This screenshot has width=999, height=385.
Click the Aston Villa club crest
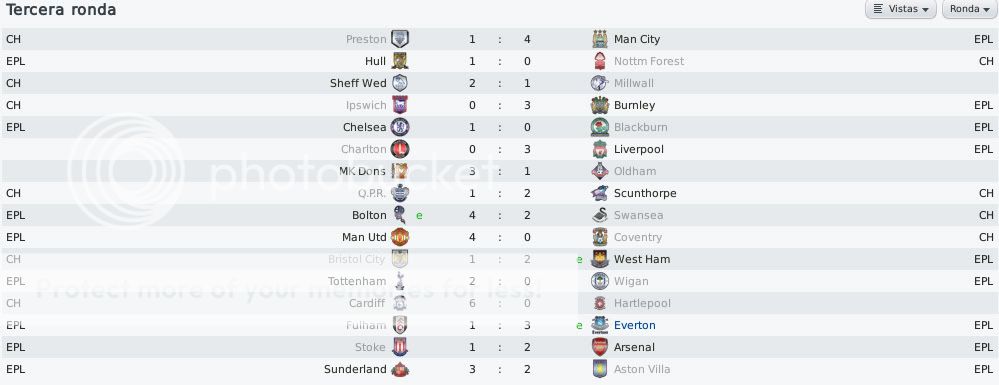(600, 369)
